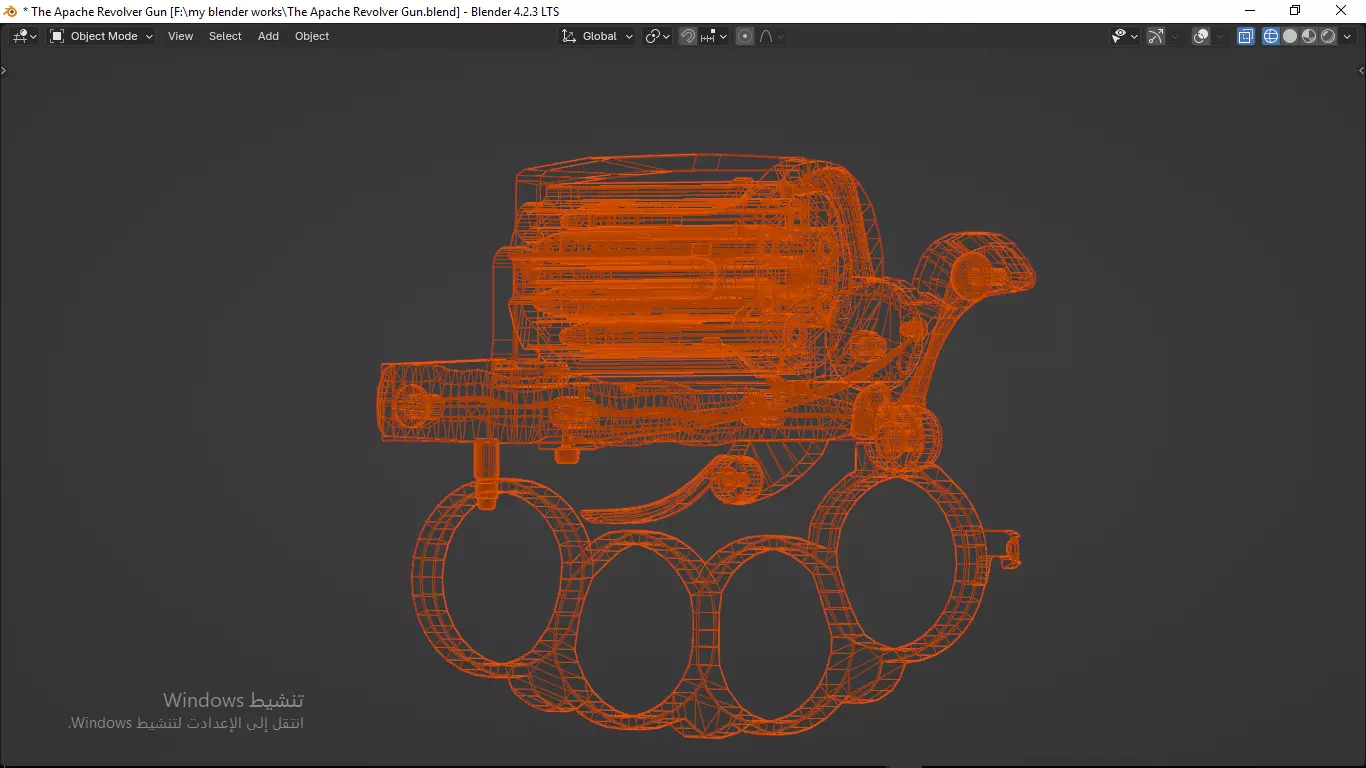Expand the overlays options arrow
Image resolution: width=1366 pixels, height=768 pixels.
1221,36
